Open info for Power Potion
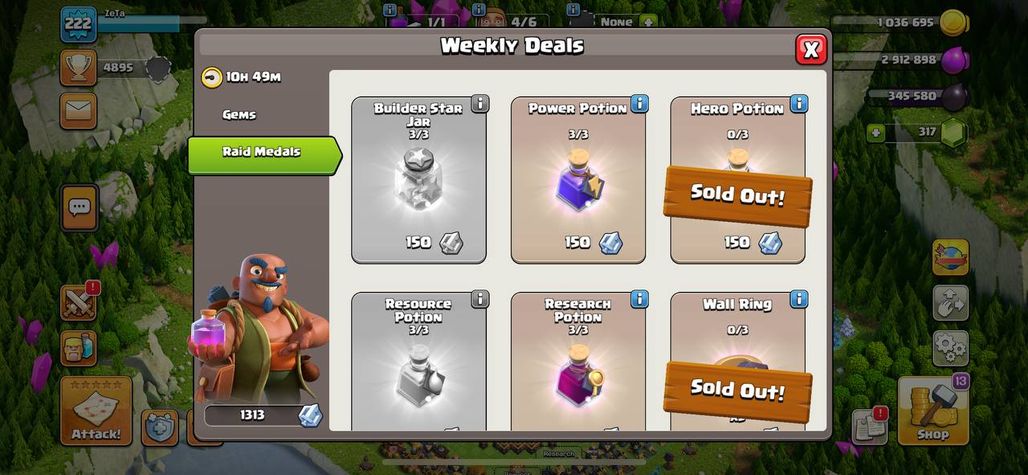This screenshot has height=475, width=1028. coord(639,104)
